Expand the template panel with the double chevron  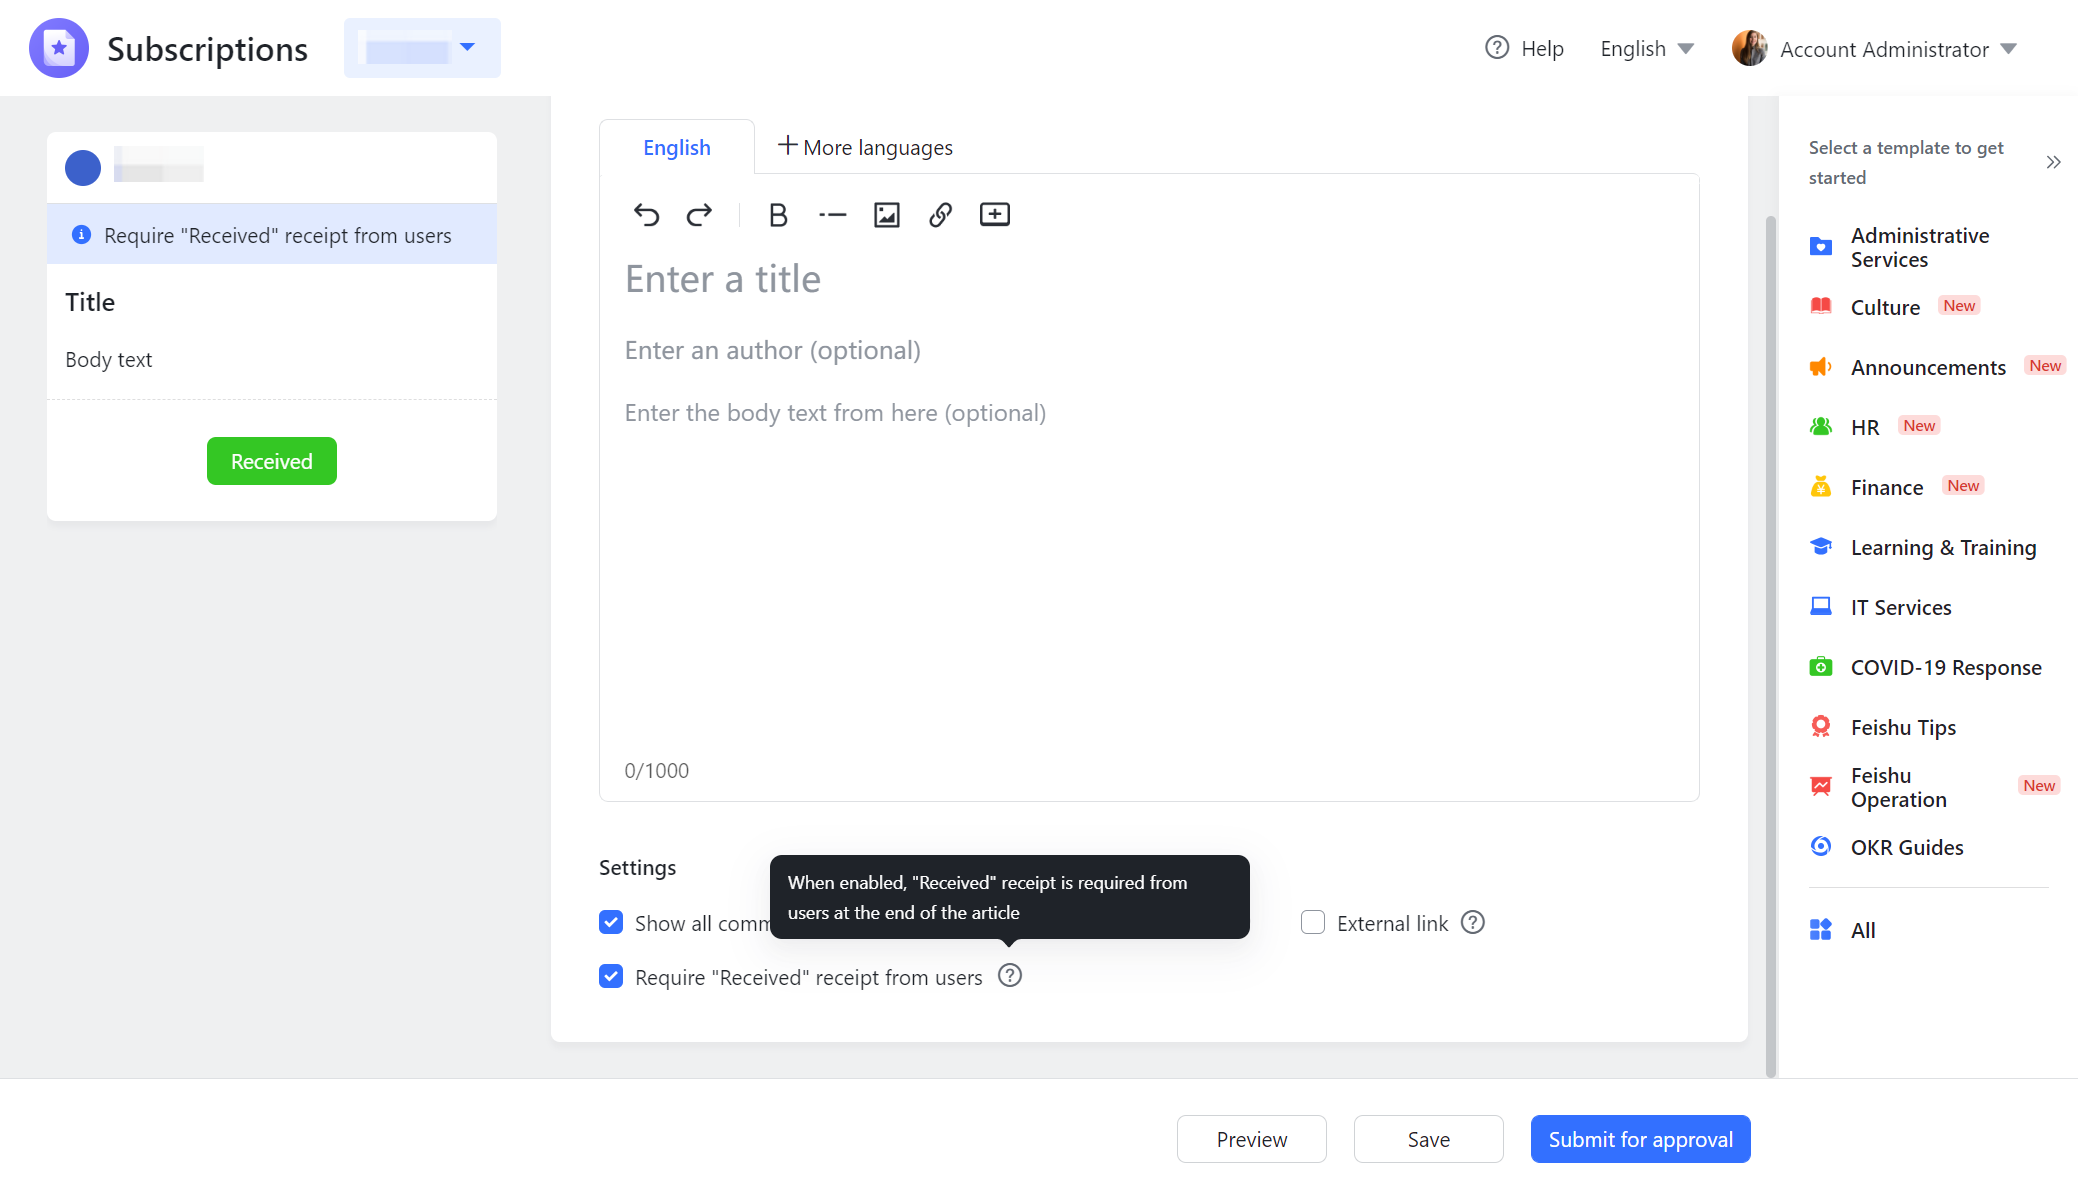[x=2055, y=161]
